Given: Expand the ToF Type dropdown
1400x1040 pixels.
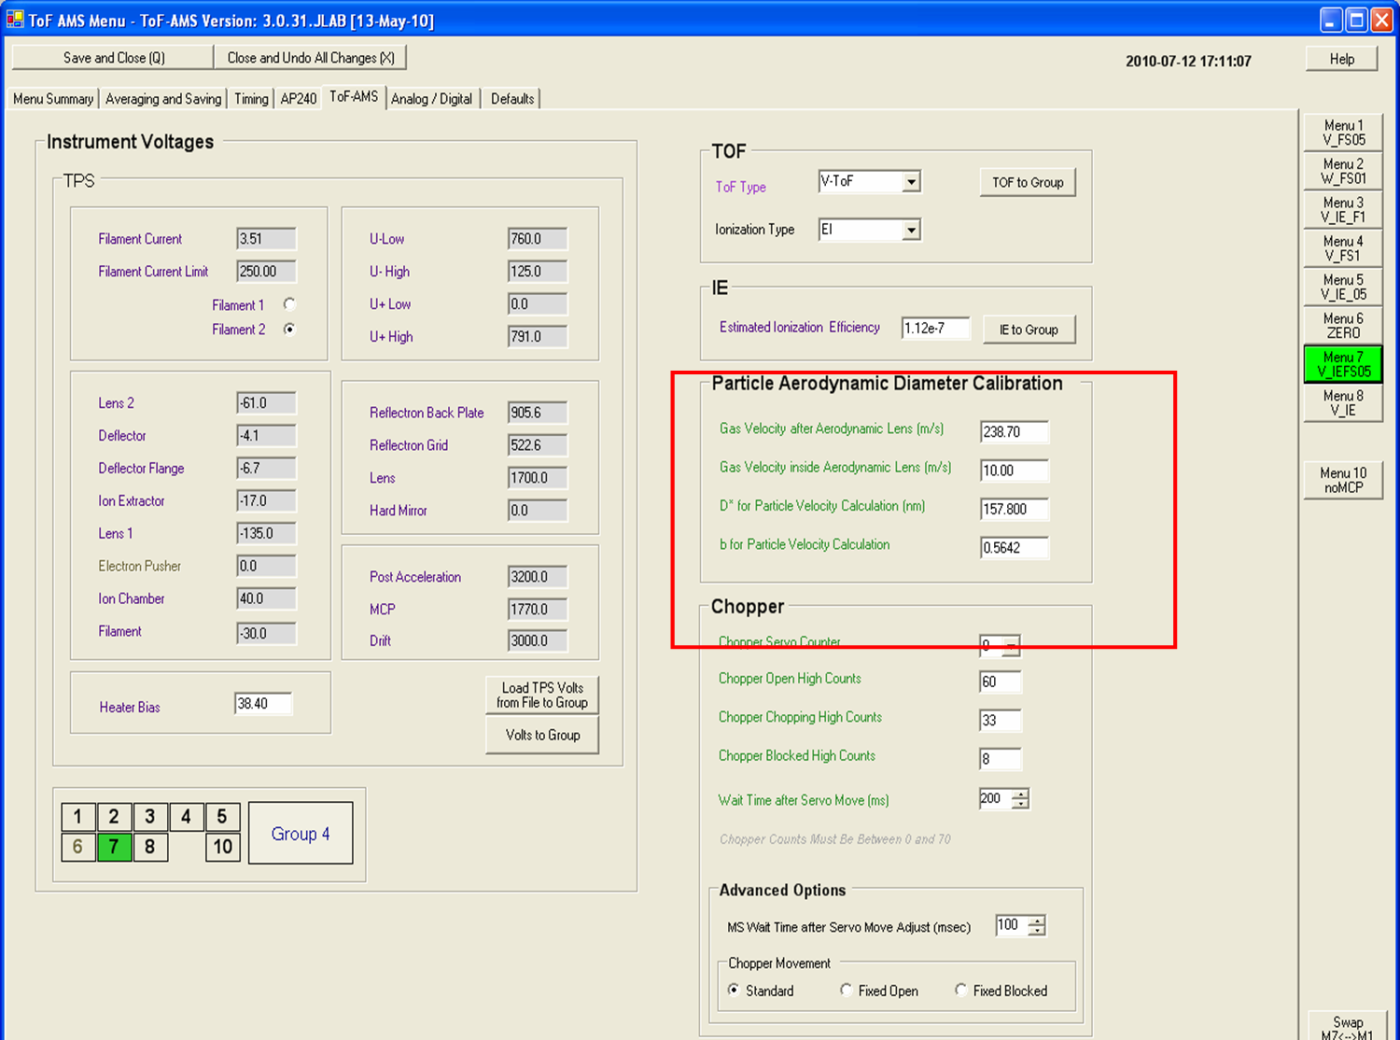Looking at the screenshot, I should click(x=910, y=182).
